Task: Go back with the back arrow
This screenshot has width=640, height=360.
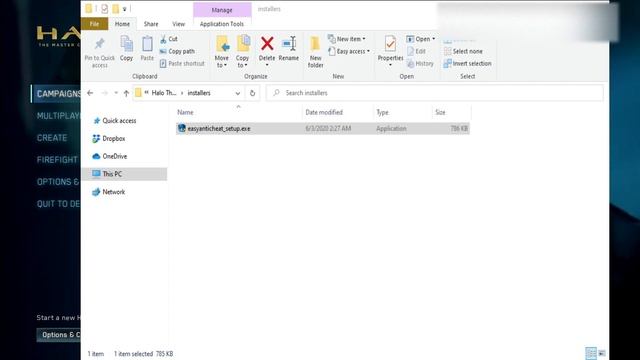Action: pyautogui.click(x=90, y=93)
